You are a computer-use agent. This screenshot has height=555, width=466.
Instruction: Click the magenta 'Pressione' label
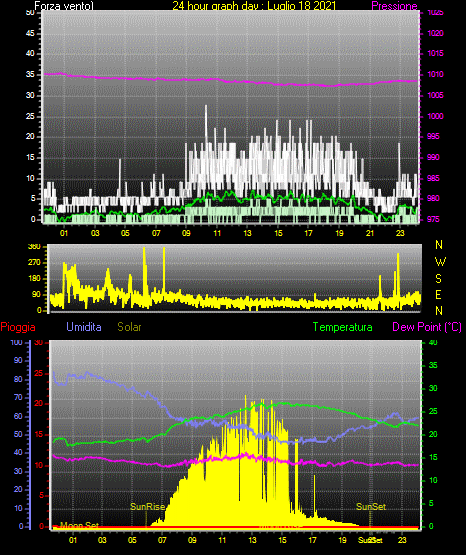[x=394, y=6]
